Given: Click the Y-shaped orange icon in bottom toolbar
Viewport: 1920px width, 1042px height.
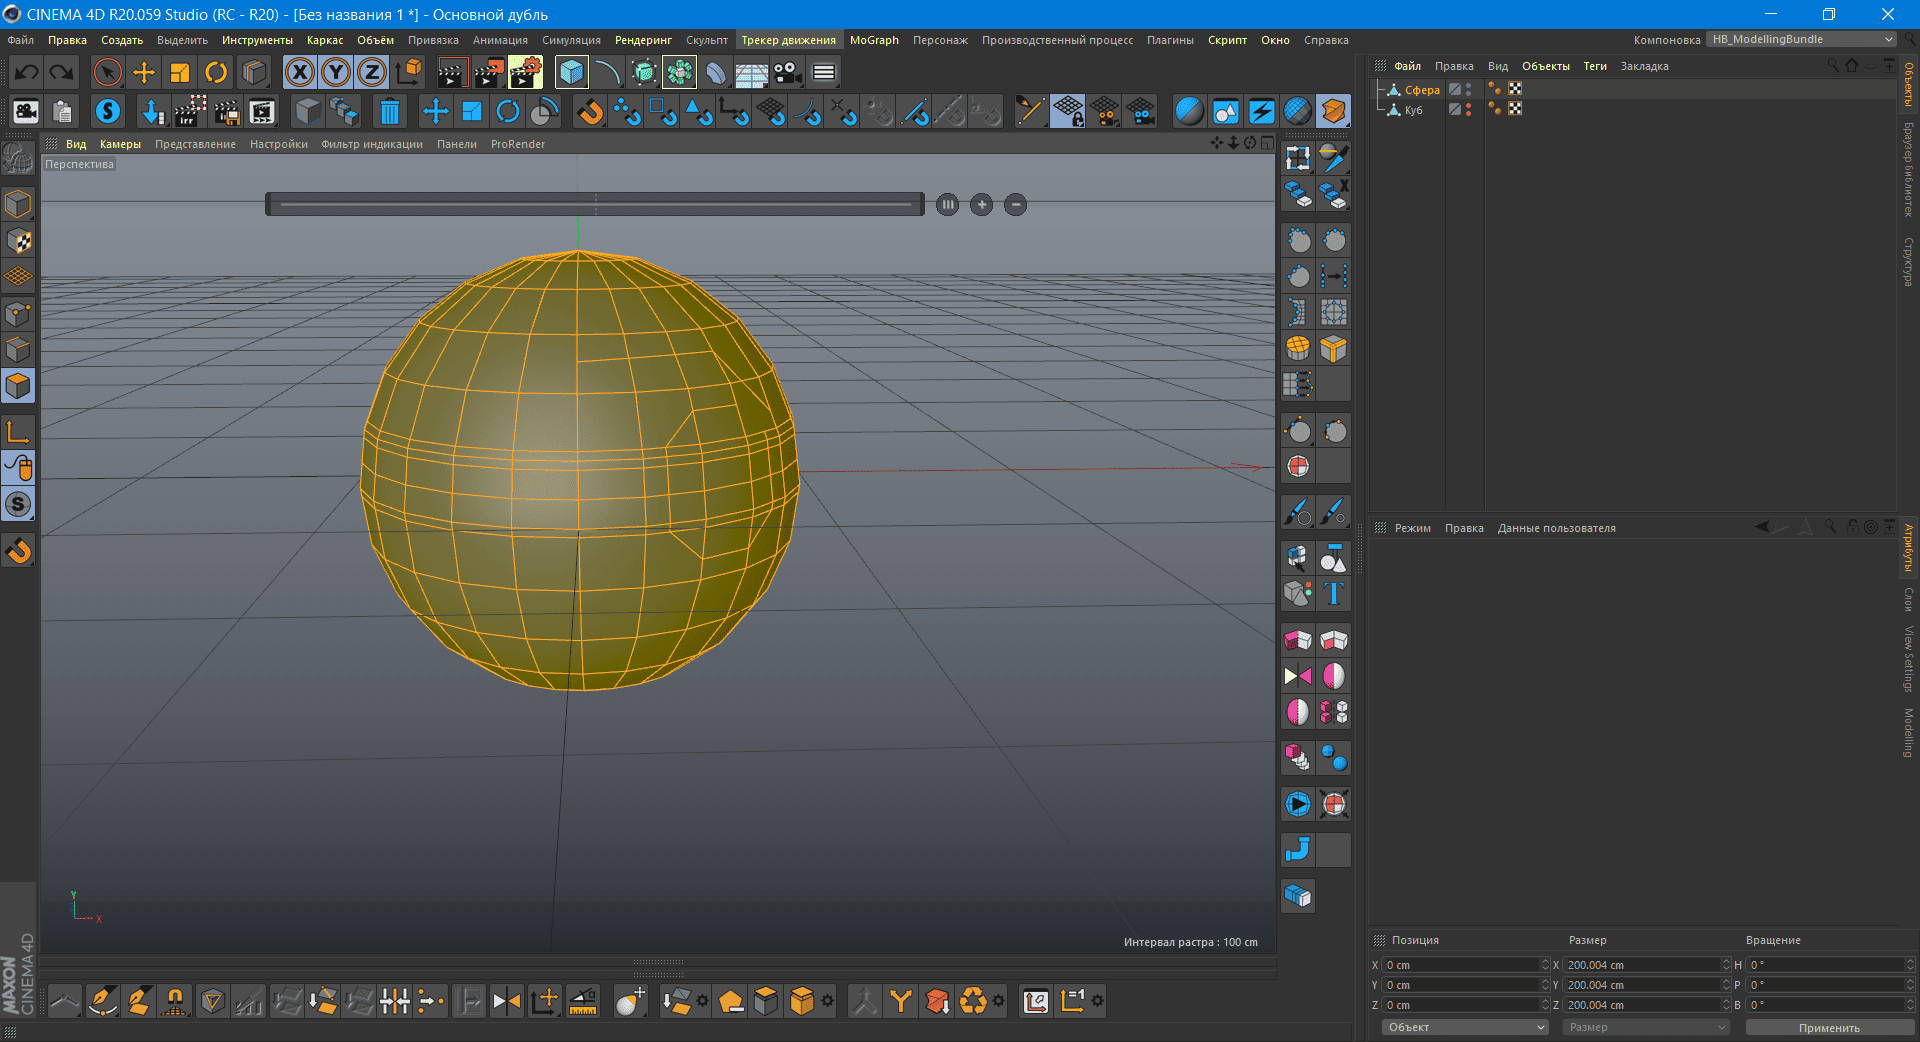Looking at the screenshot, I should pyautogui.click(x=901, y=1001).
